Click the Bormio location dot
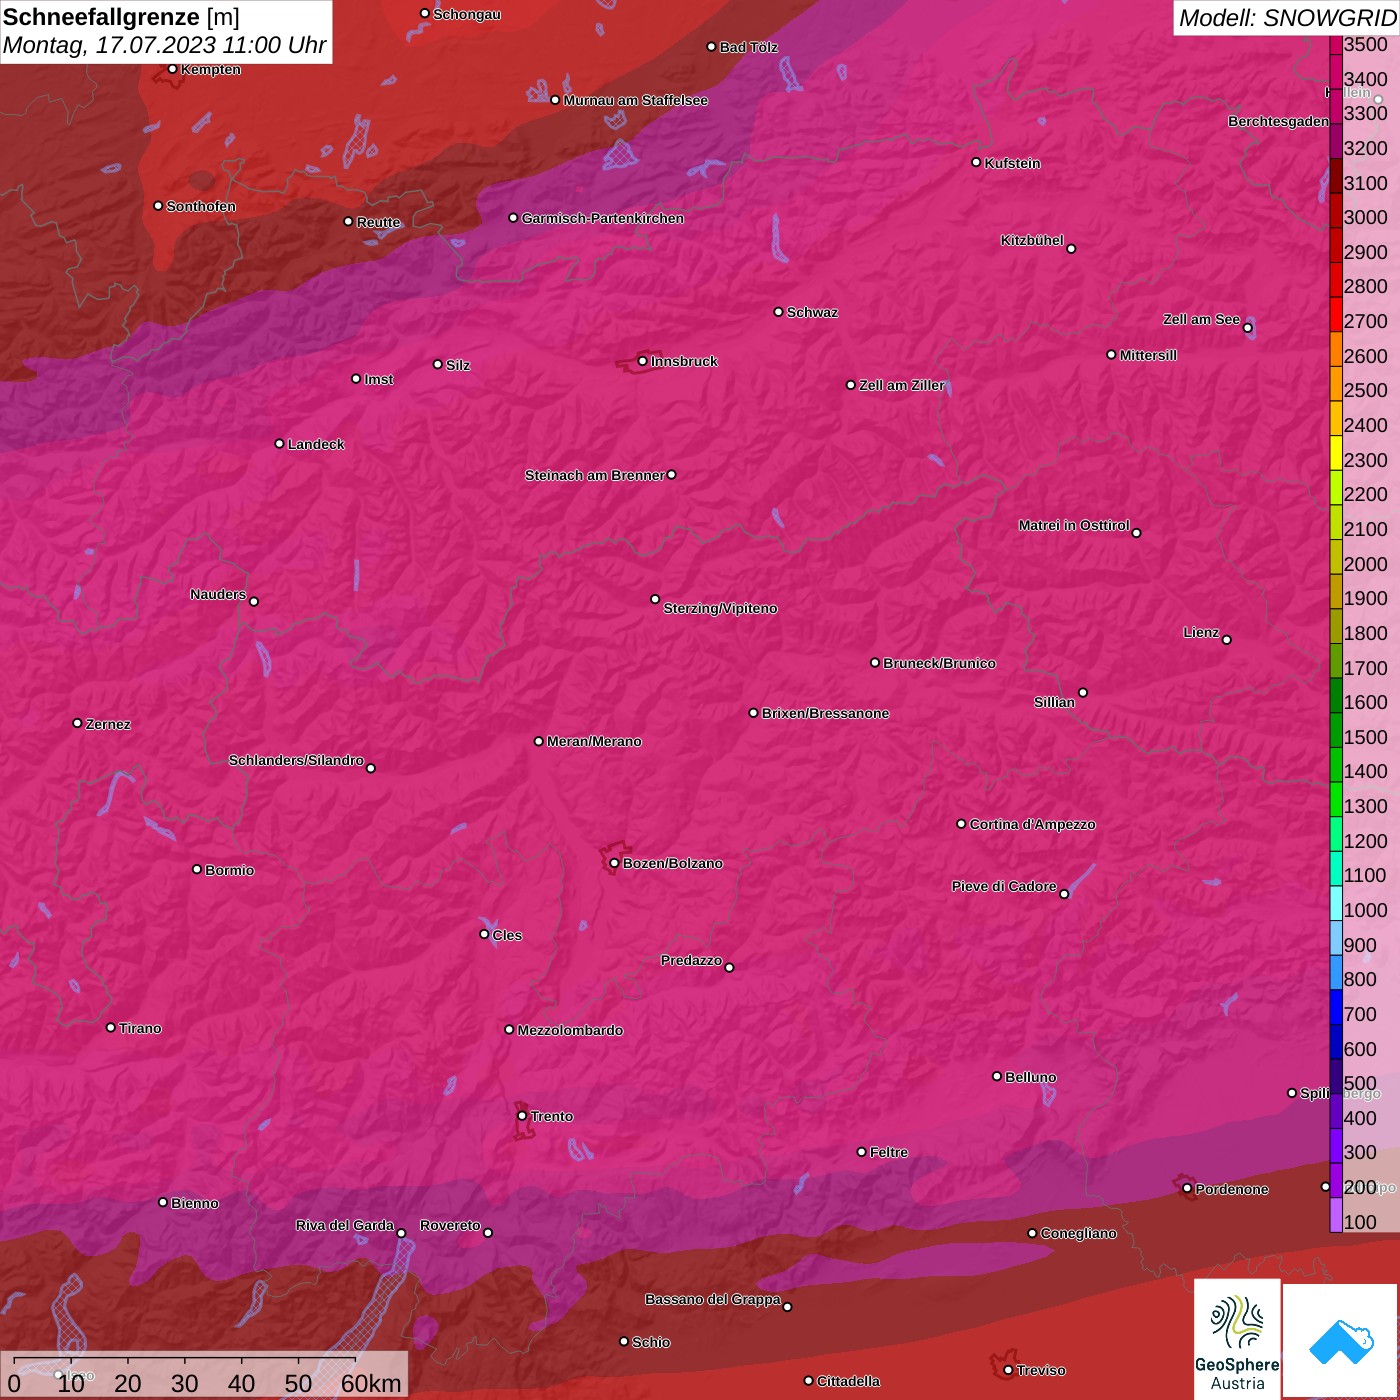The width and height of the screenshot is (1400, 1400). point(197,869)
